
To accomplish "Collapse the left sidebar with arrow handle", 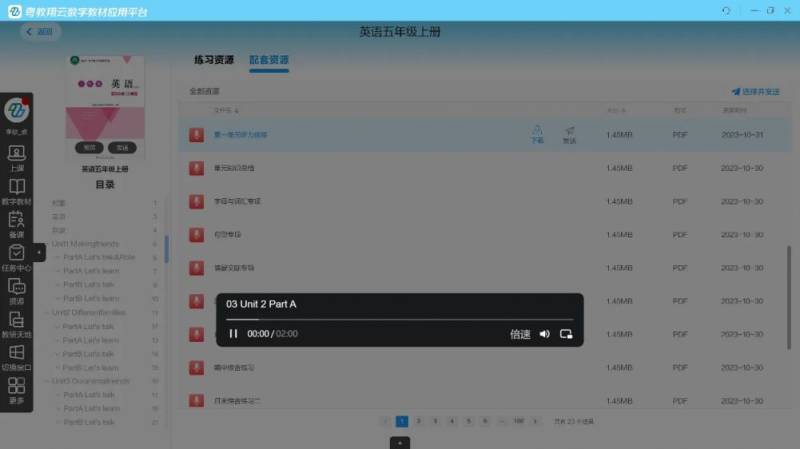I will point(39,252).
